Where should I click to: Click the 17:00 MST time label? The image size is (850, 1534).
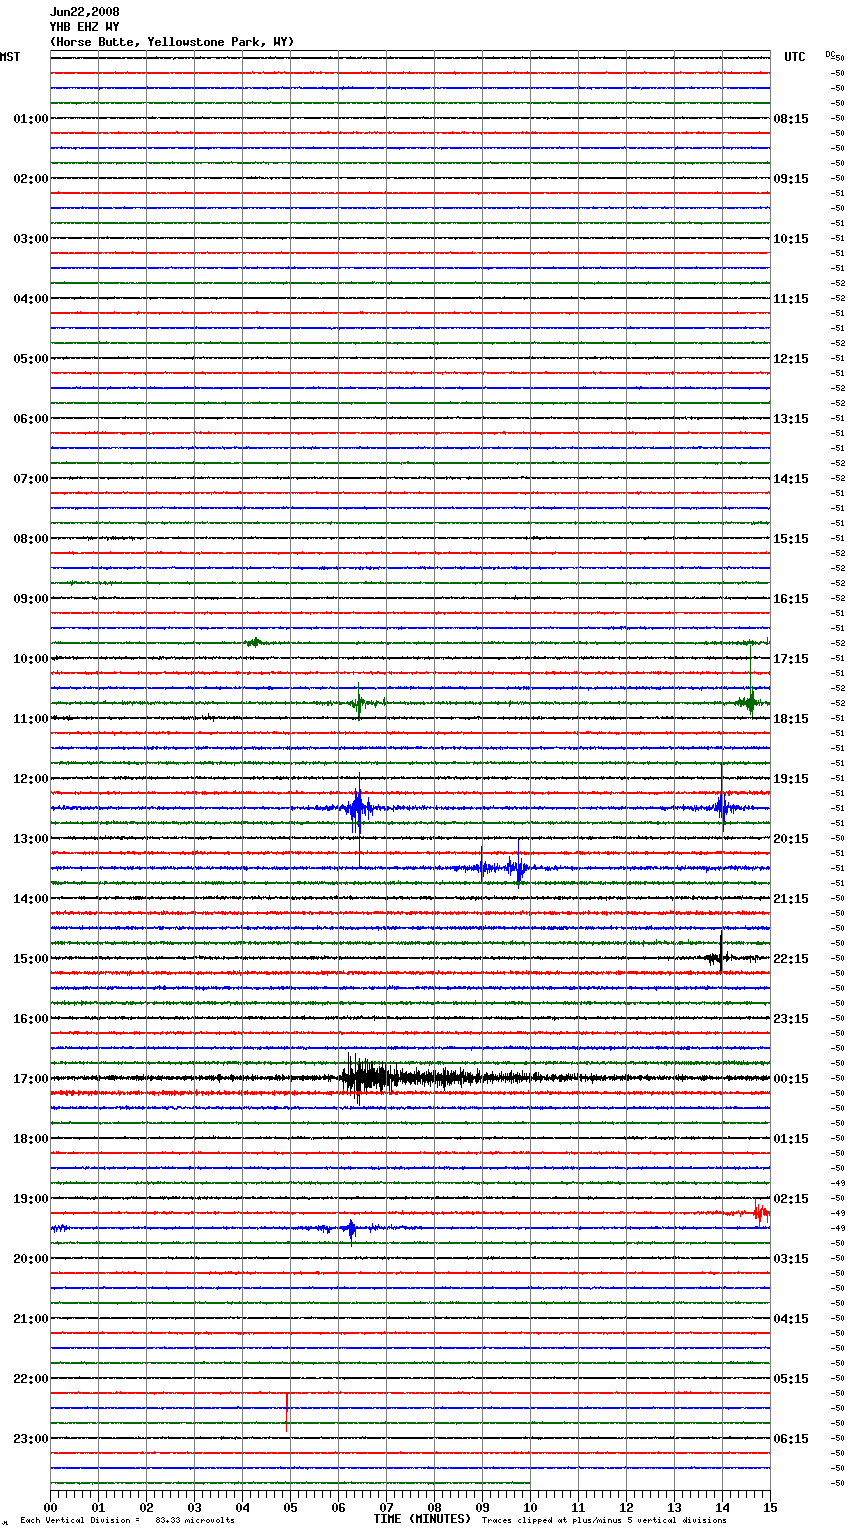pyautogui.click(x=30, y=1079)
